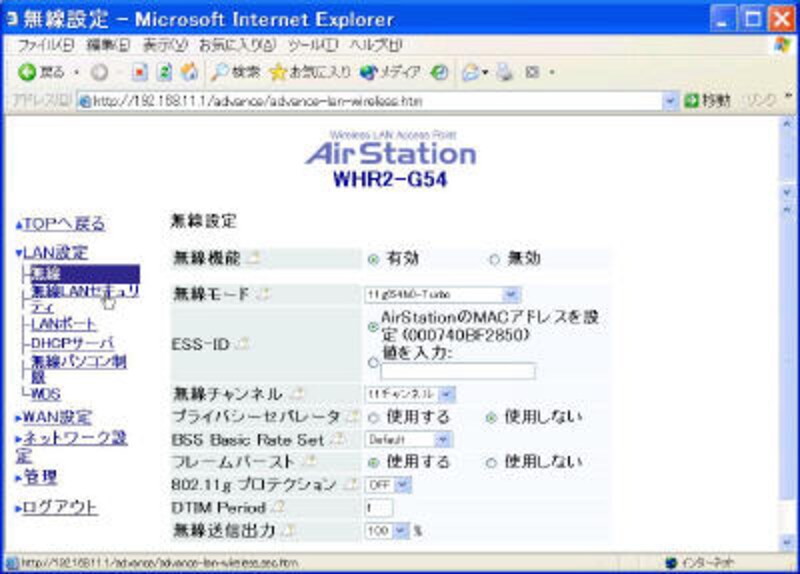Click the LANポート sidebar link
Image resolution: width=800 pixels, height=574 pixels.
[63, 323]
